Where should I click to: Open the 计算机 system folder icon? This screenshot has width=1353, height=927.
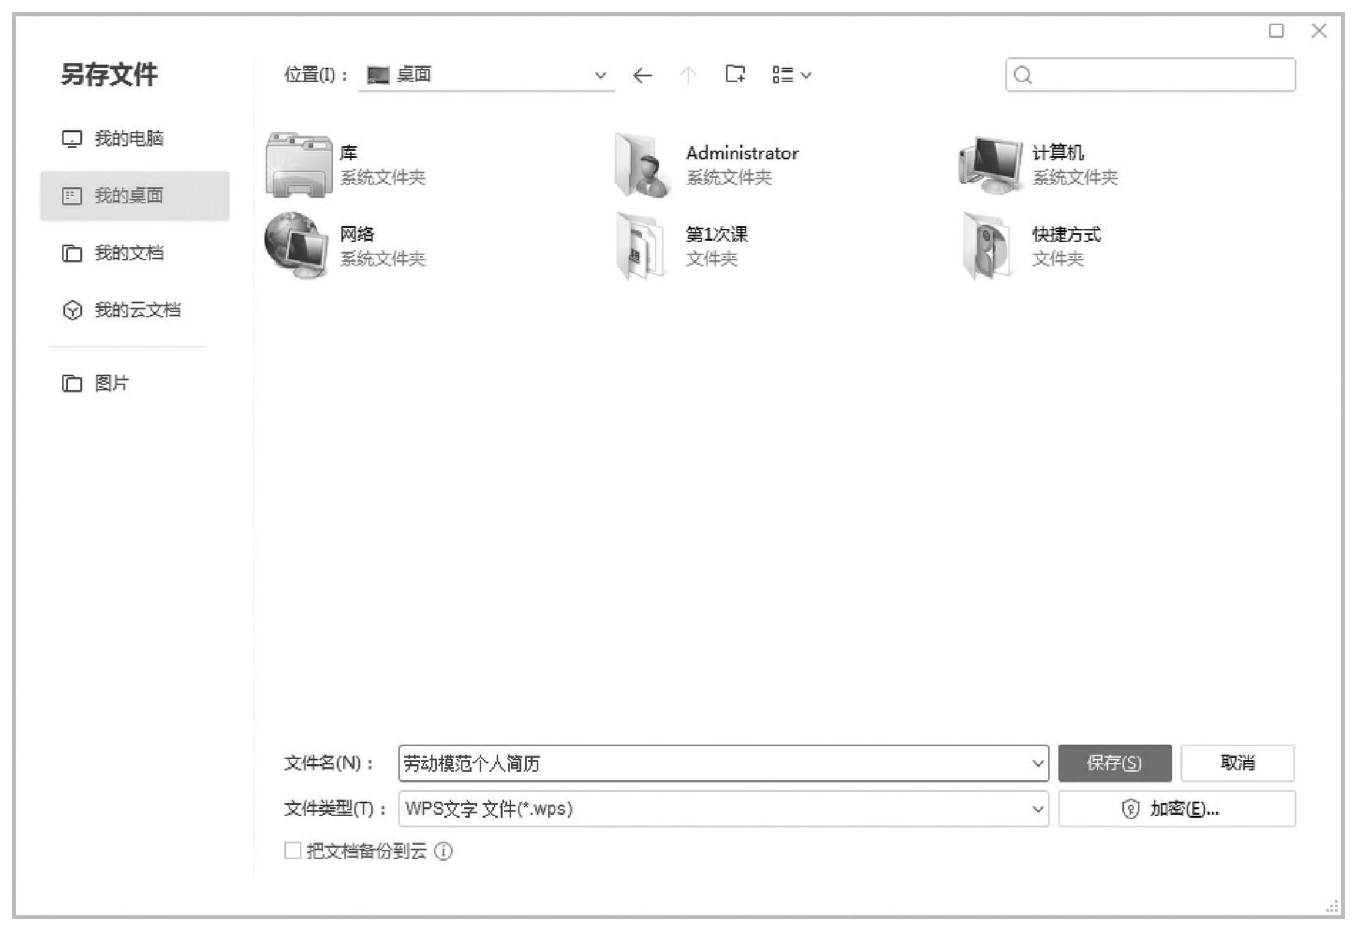tap(989, 165)
